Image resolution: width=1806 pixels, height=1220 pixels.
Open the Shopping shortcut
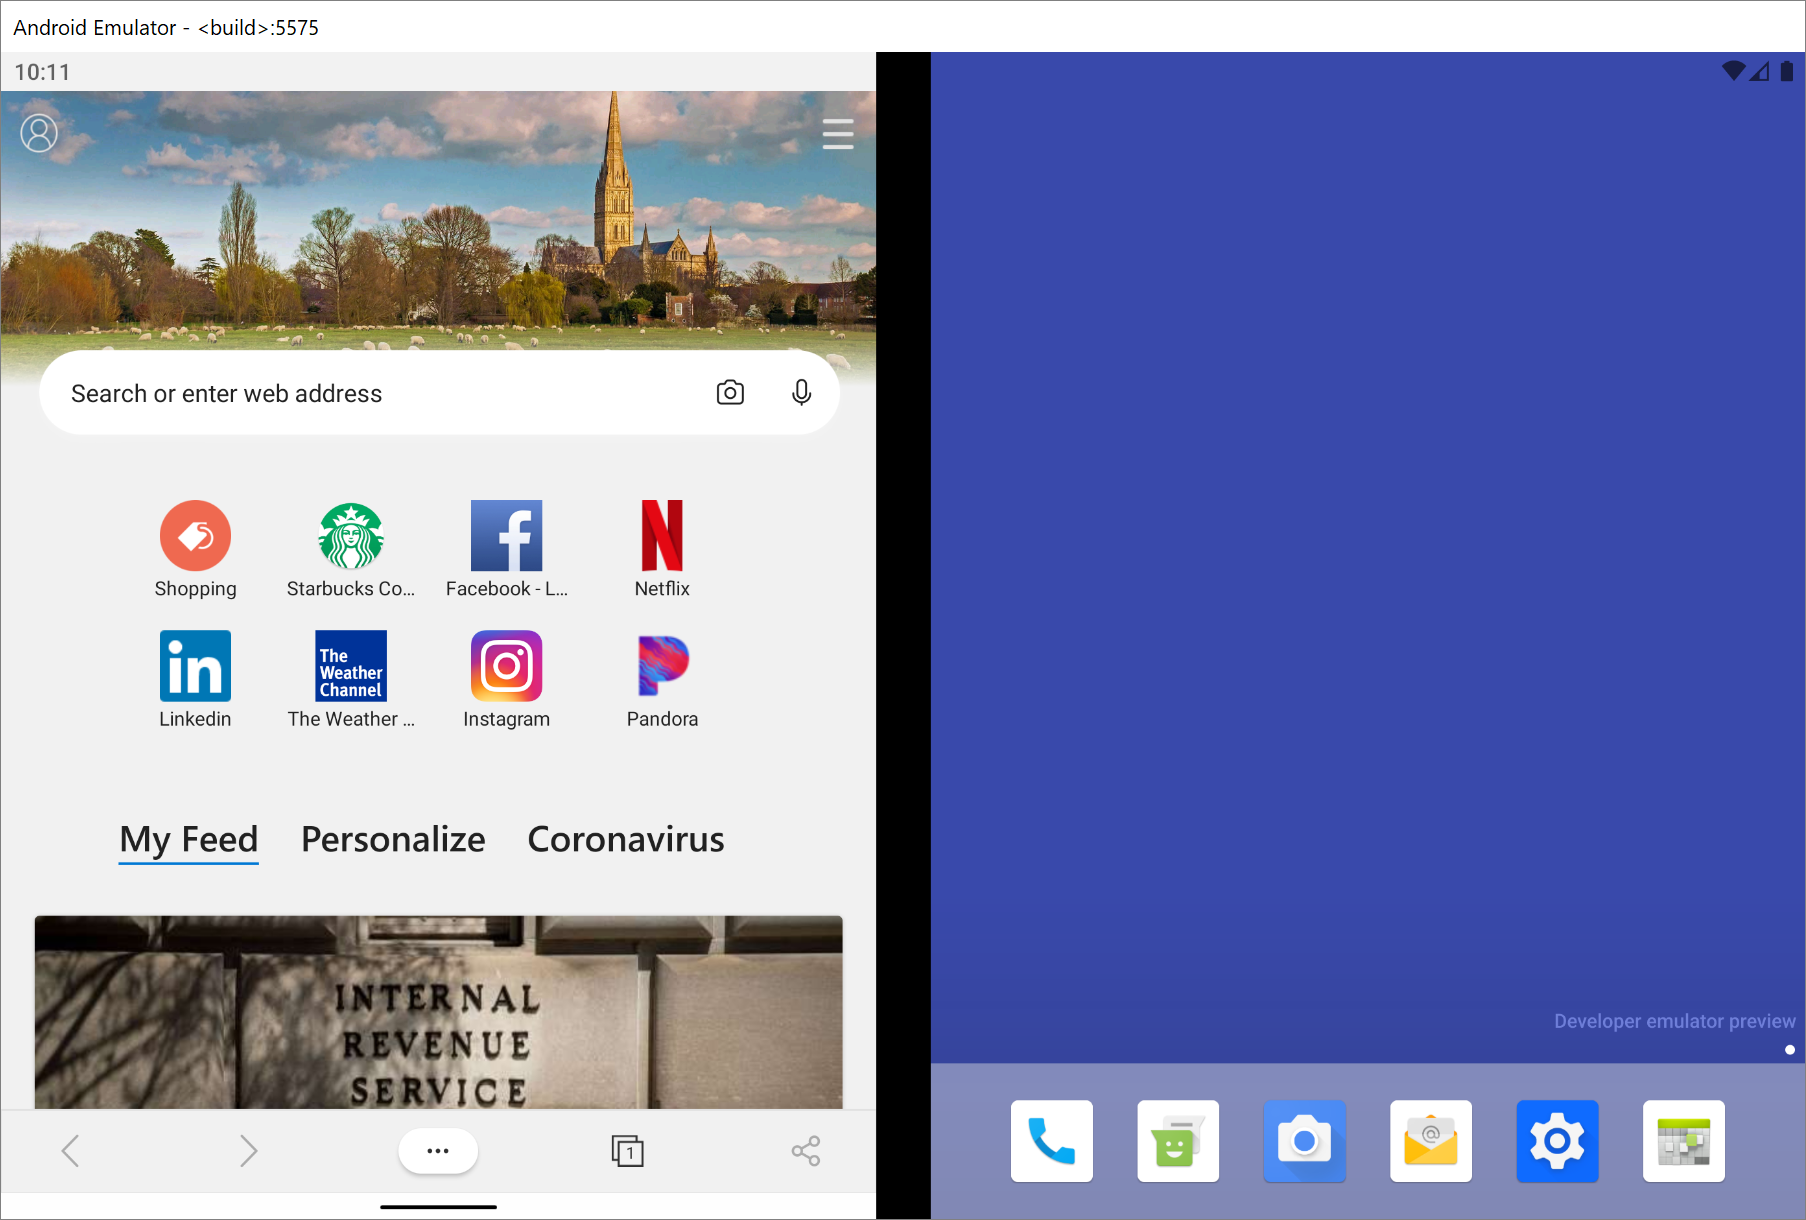pyautogui.click(x=195, y=536)
